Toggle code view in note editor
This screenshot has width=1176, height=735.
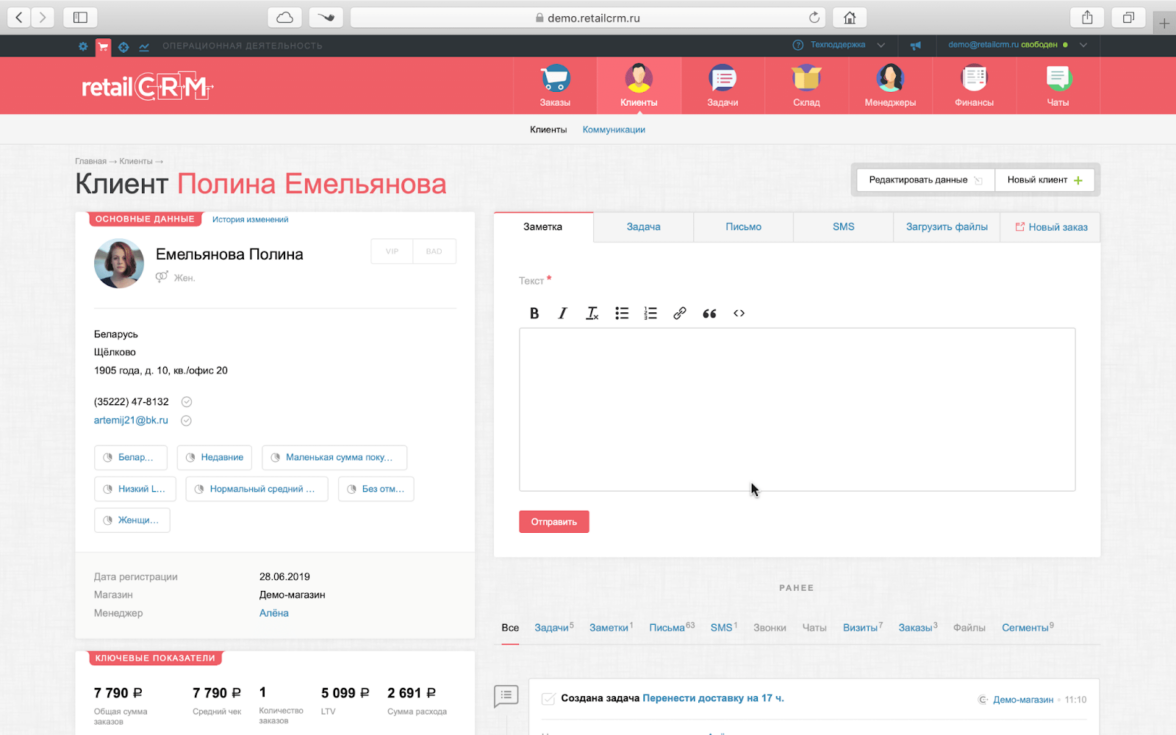pyautogui.click(x=739, y=314)
